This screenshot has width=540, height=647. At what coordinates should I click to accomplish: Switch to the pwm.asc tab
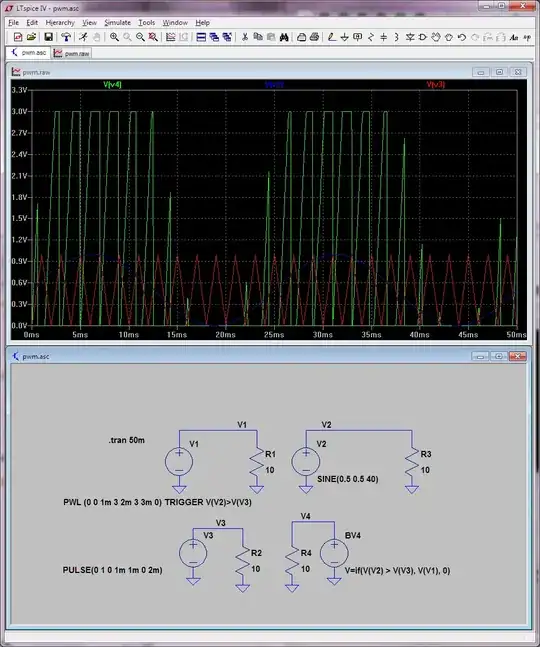click(28, 53)
